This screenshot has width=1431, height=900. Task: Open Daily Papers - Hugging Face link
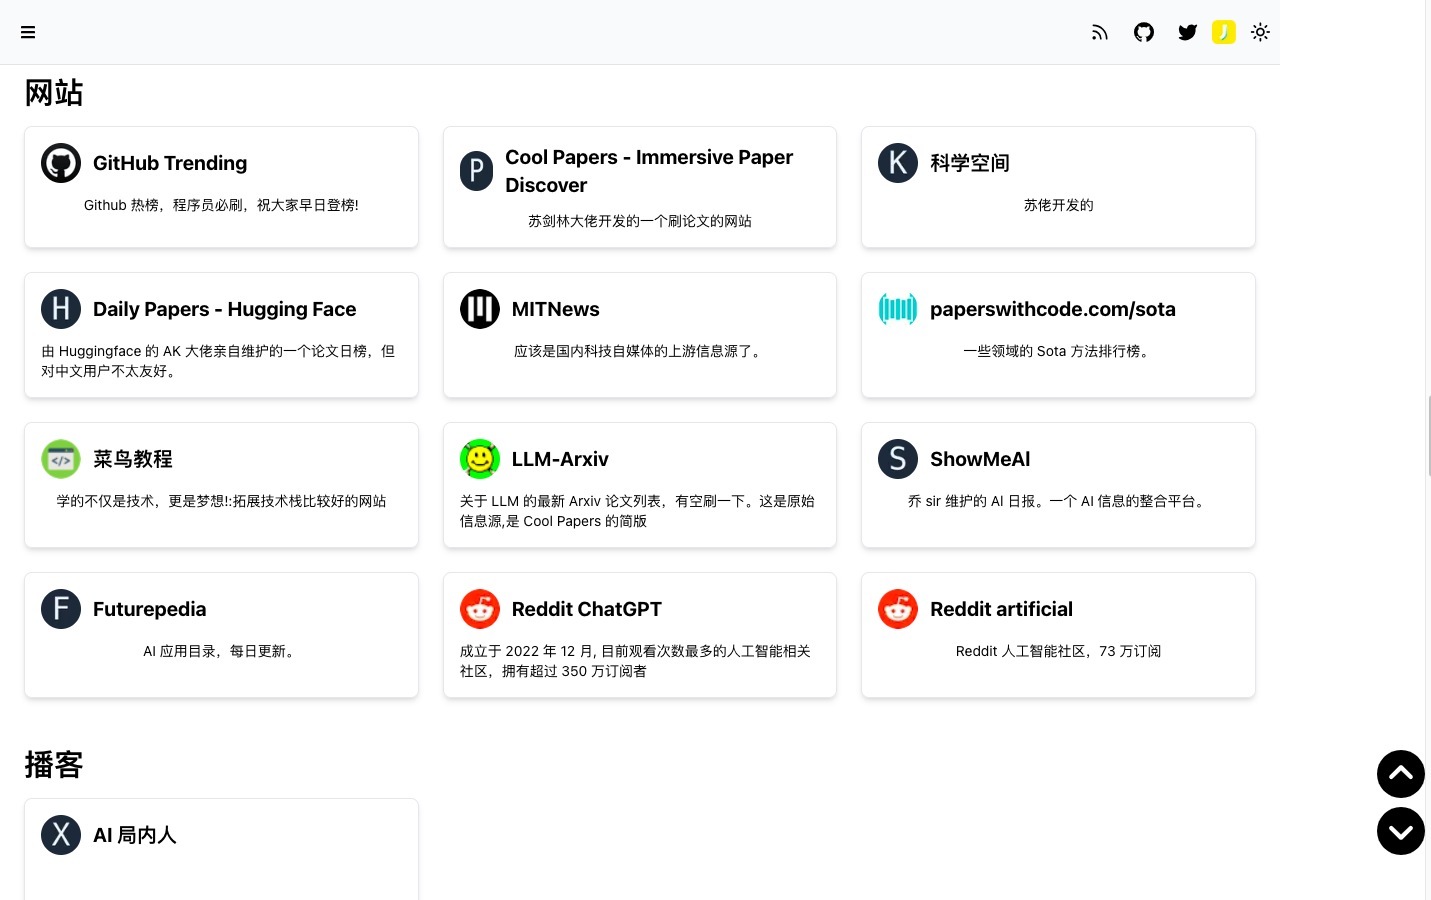[225, 309]
